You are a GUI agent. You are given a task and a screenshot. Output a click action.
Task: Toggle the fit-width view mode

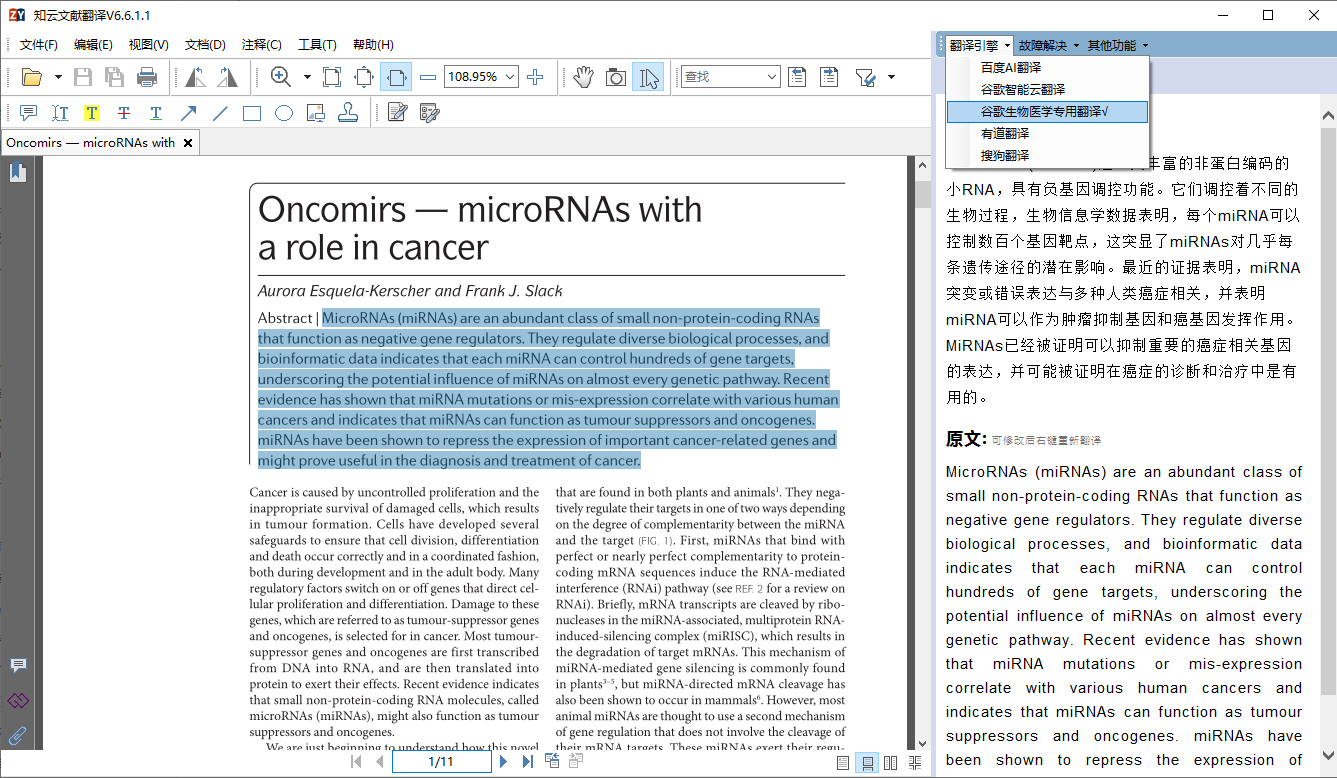396,77
